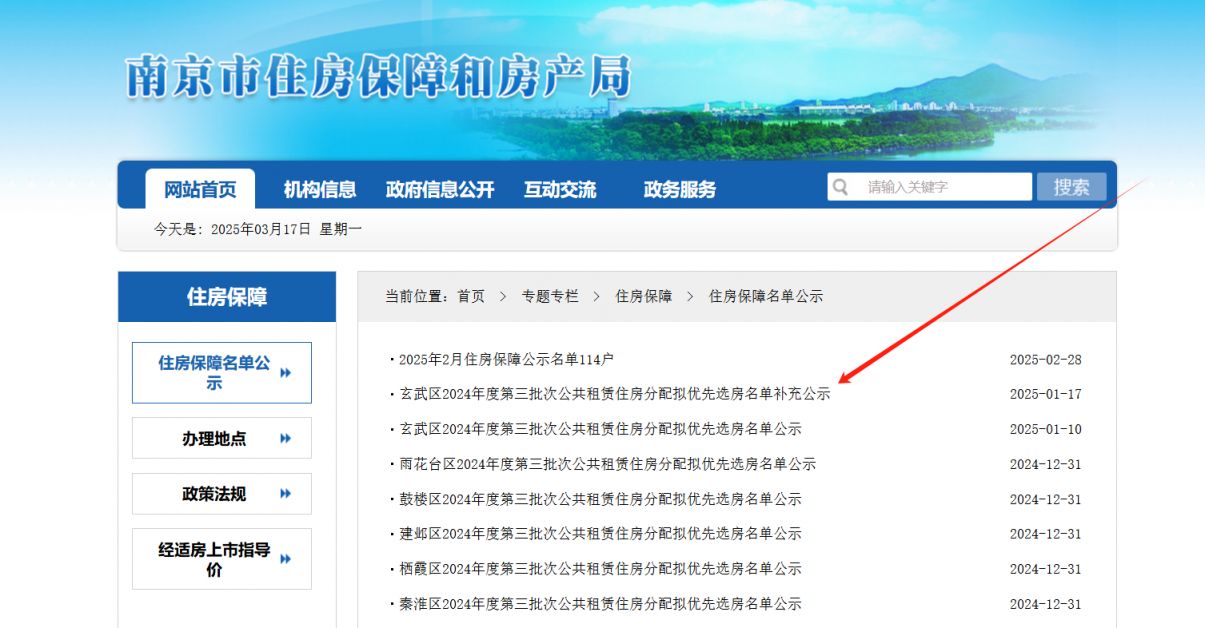Image resolution: width=1205 pixels, height=628 pixels.
Task: Click 首页 in the breadcrumb path
Action: (x=471, y=297)
